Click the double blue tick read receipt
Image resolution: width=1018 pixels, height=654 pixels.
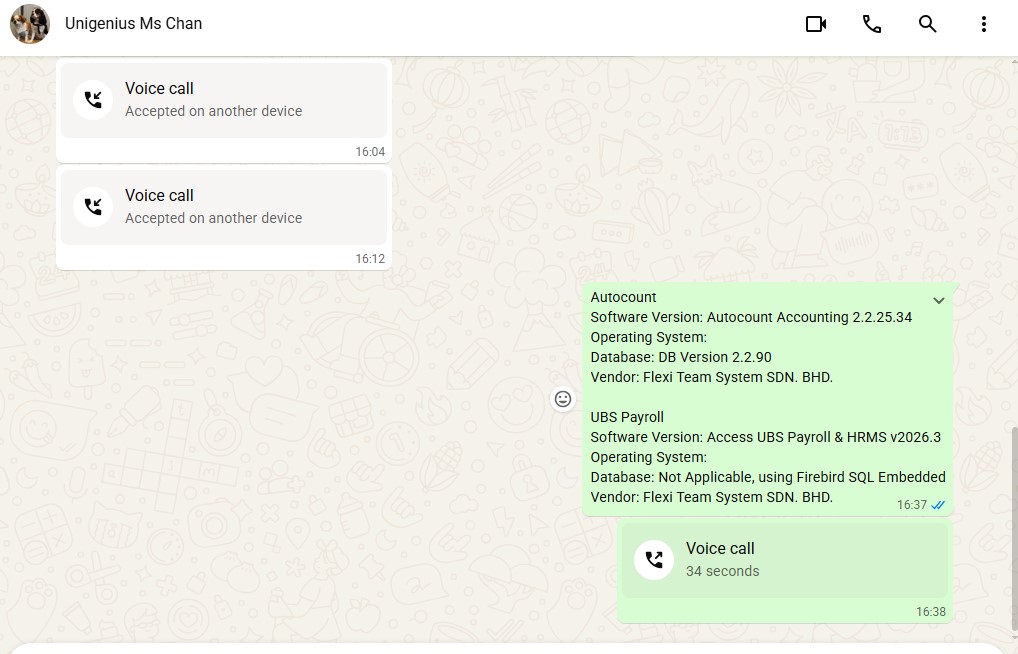(938, 505)
